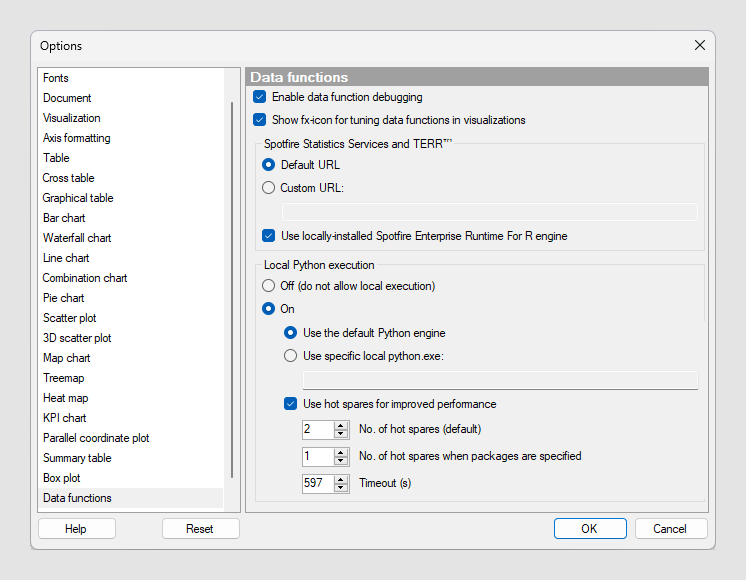Click the Cancel button
Screen dimensions: 746x580
click(x=671, y=529)
